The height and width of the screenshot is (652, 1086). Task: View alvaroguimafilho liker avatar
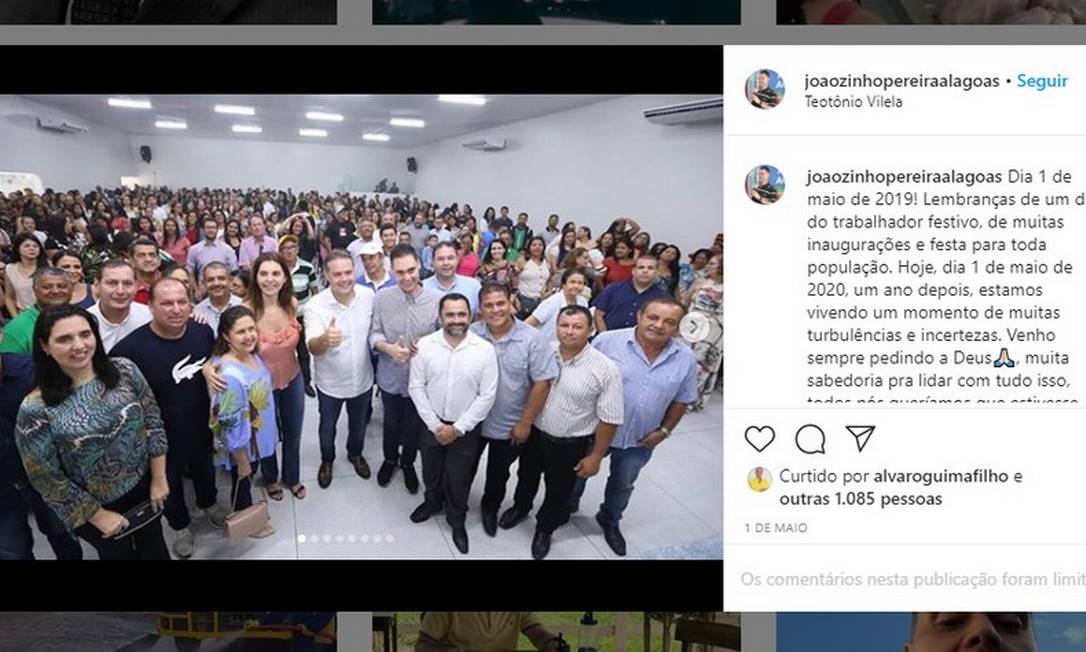pos(759,479)
